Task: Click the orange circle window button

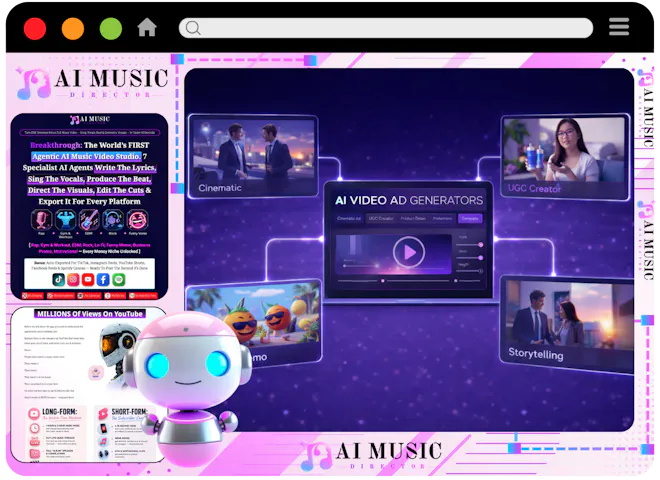Action: (73, 29)
